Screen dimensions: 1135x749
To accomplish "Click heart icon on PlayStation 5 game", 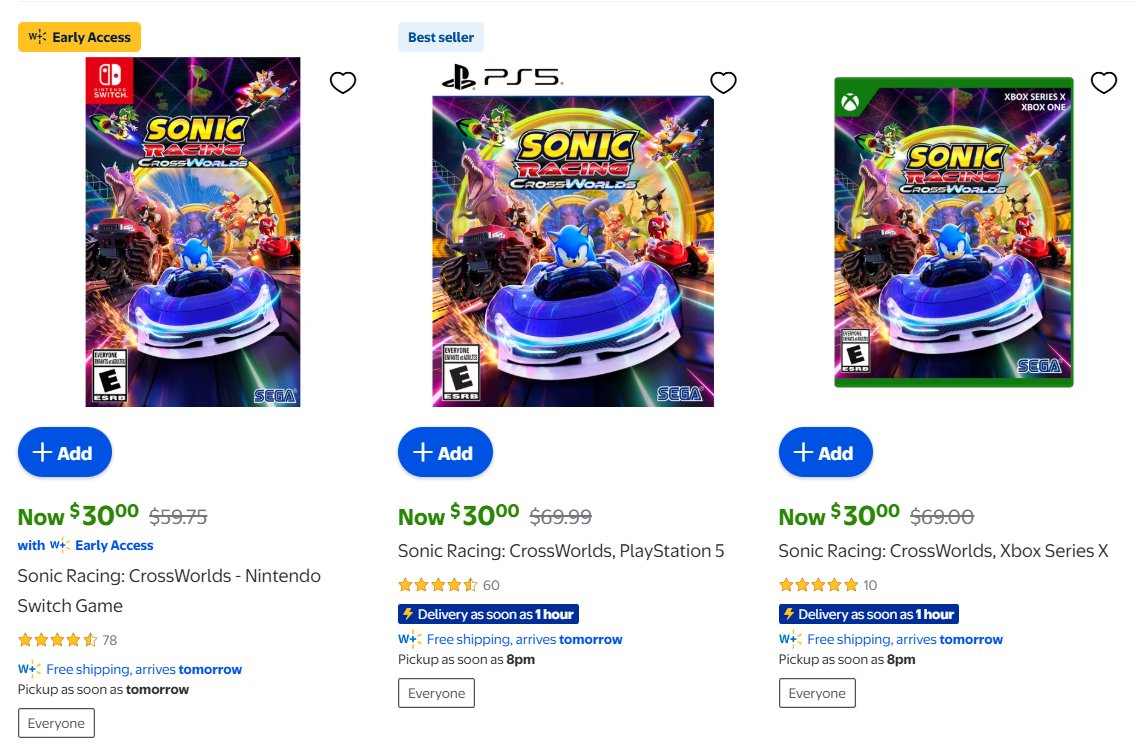I will click(723, 83).
